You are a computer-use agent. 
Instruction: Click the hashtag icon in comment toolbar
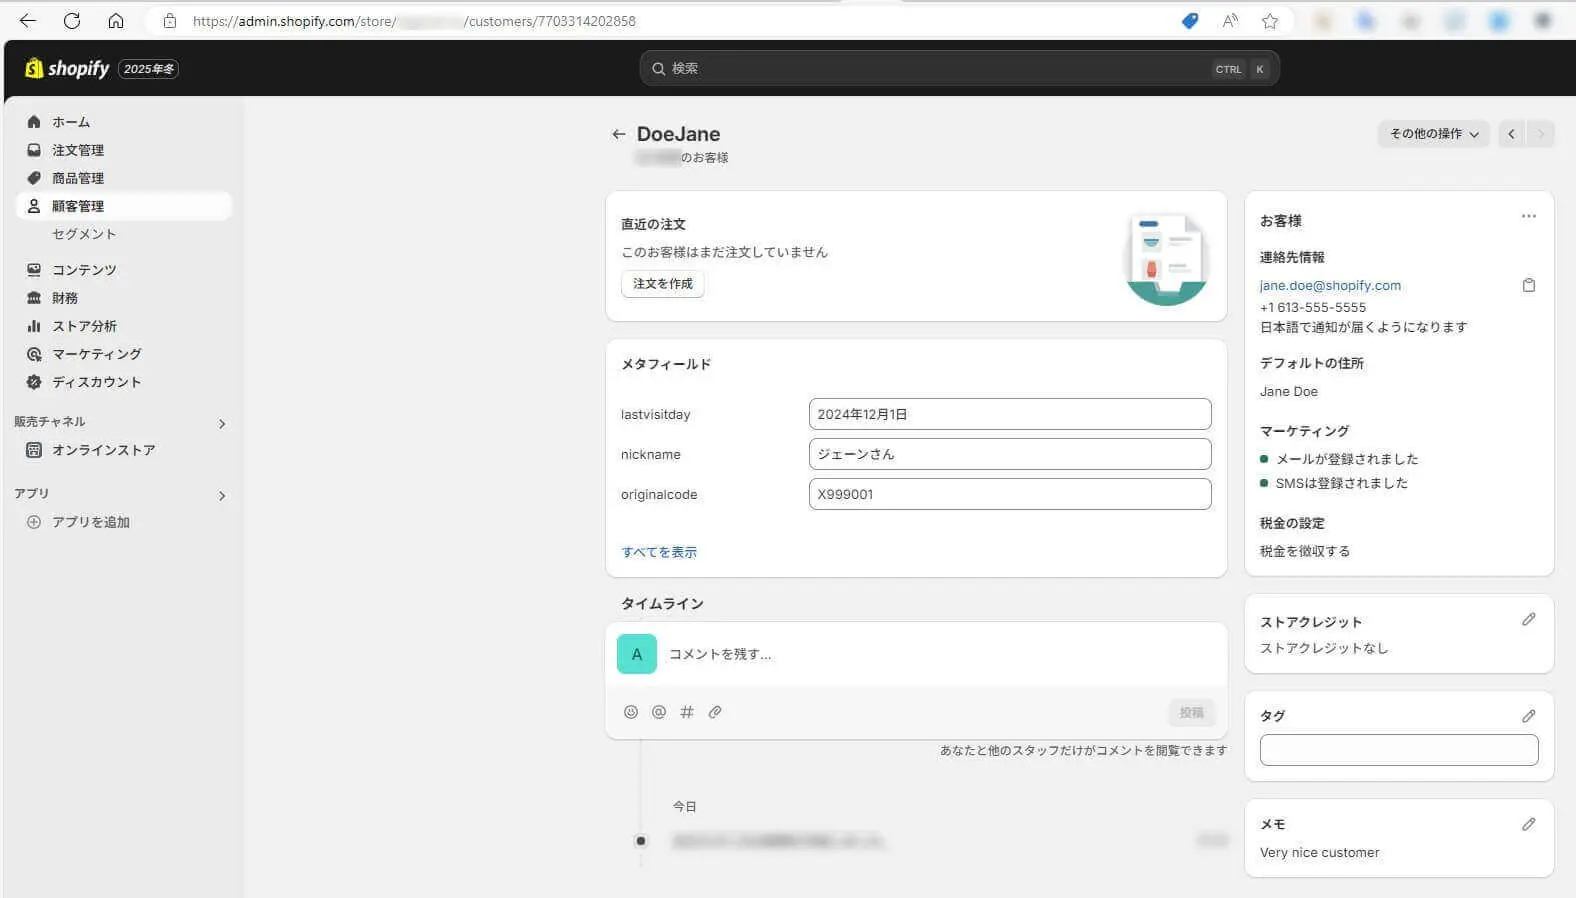[687, 712]
